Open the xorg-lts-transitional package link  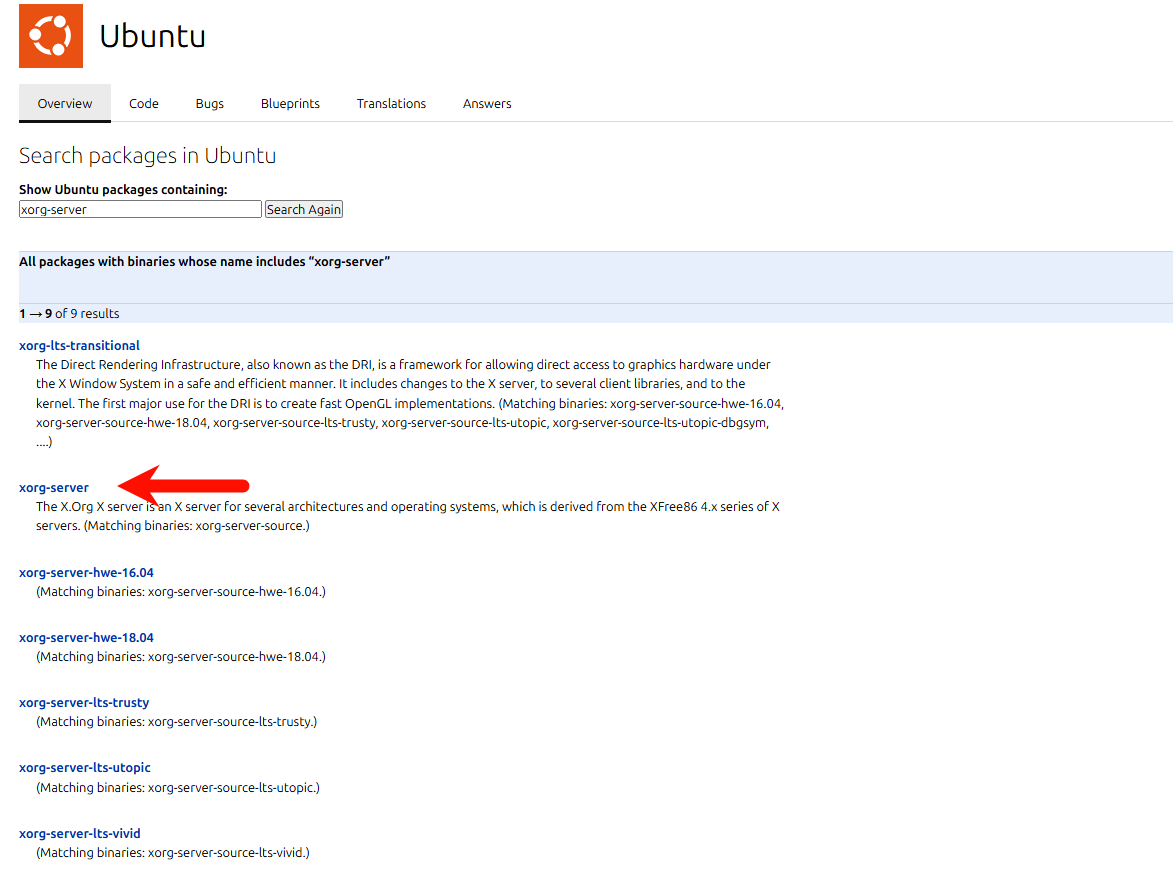coord(79,346)
